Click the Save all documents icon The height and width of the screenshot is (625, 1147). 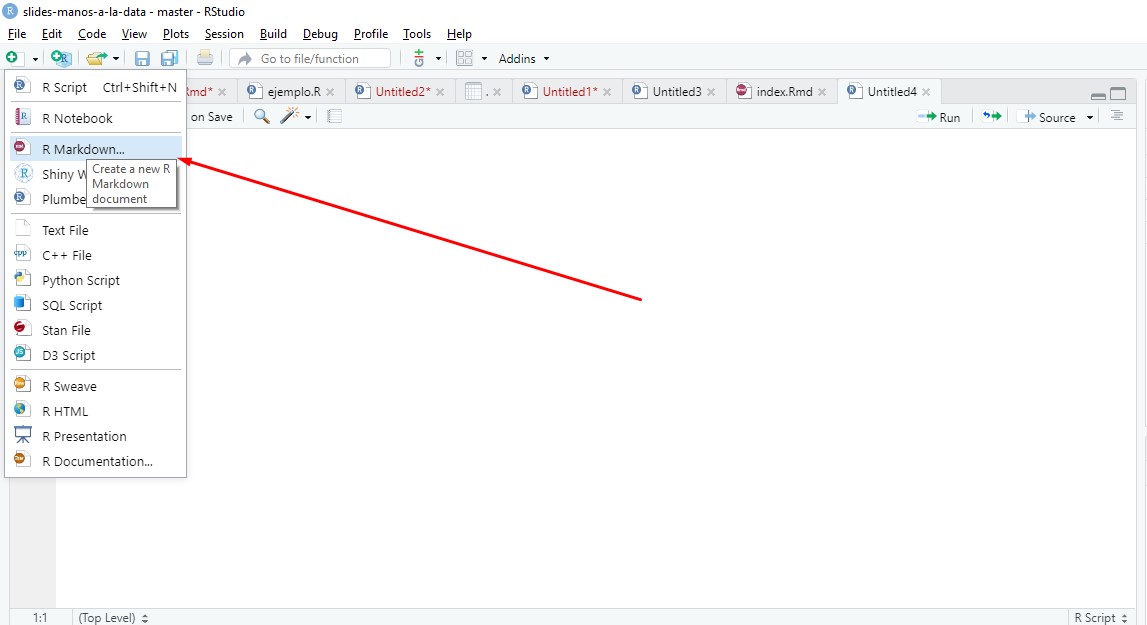(x=169, y=59)
